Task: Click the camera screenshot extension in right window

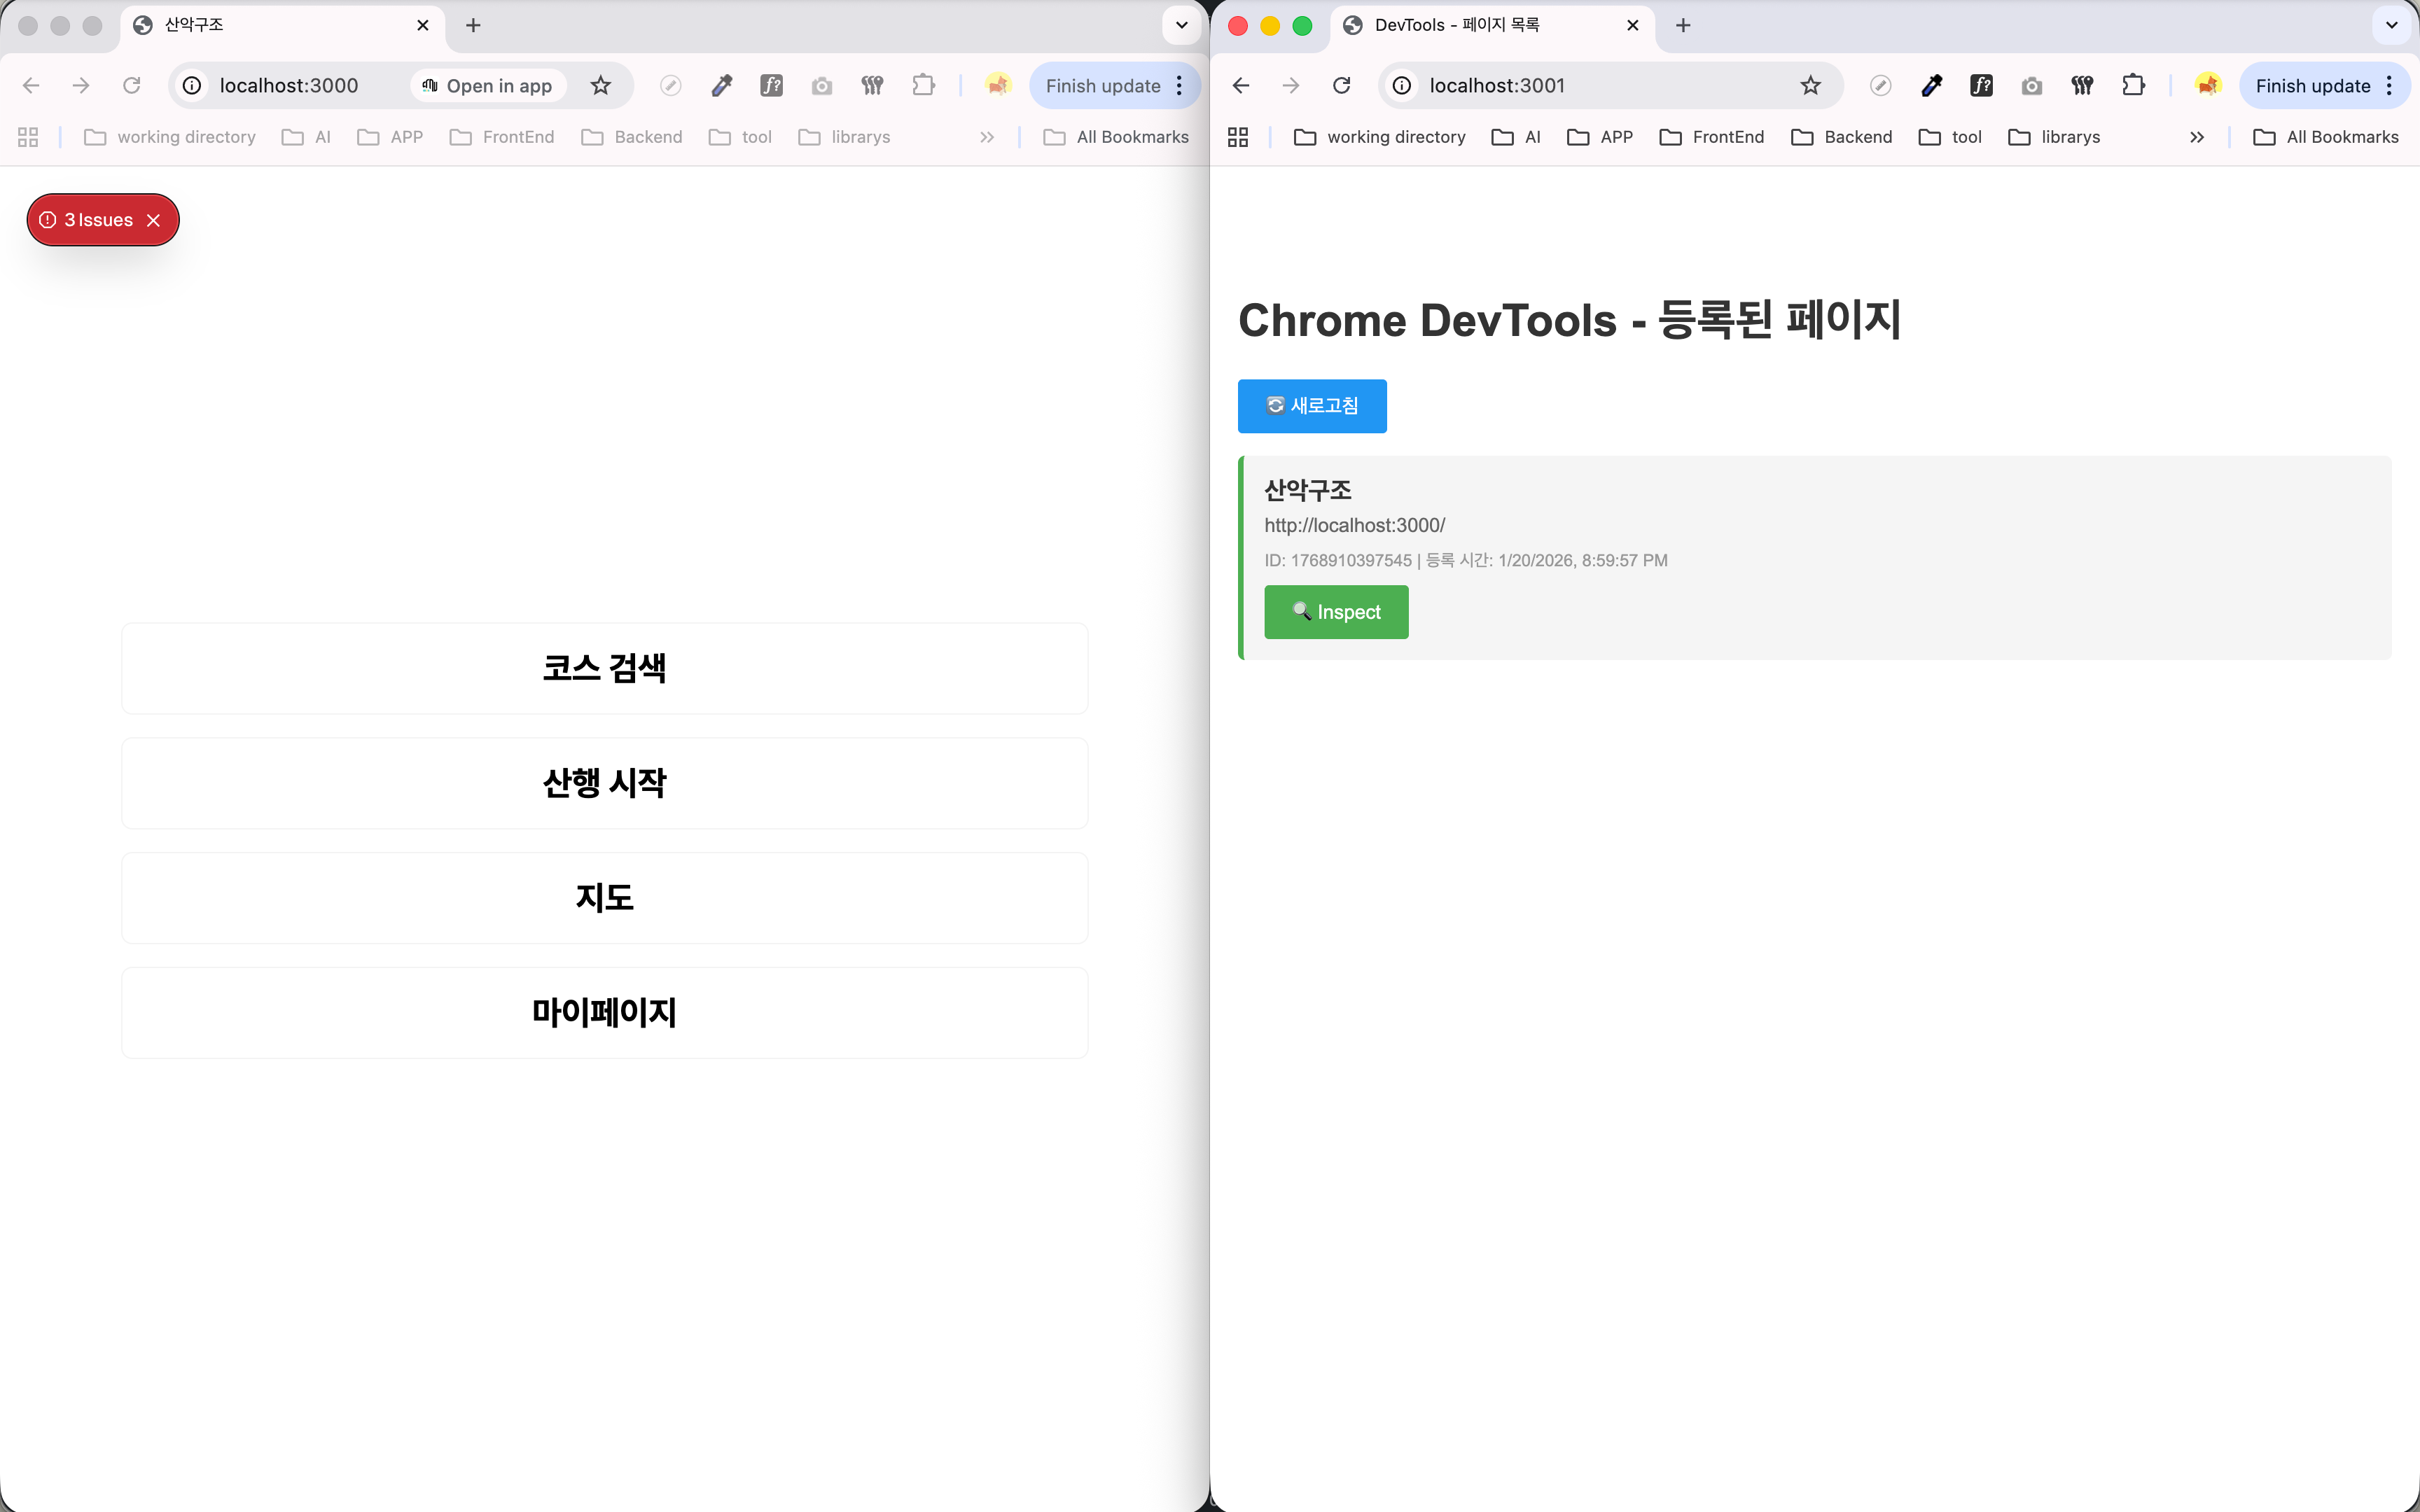Action: coord(2031,86)
